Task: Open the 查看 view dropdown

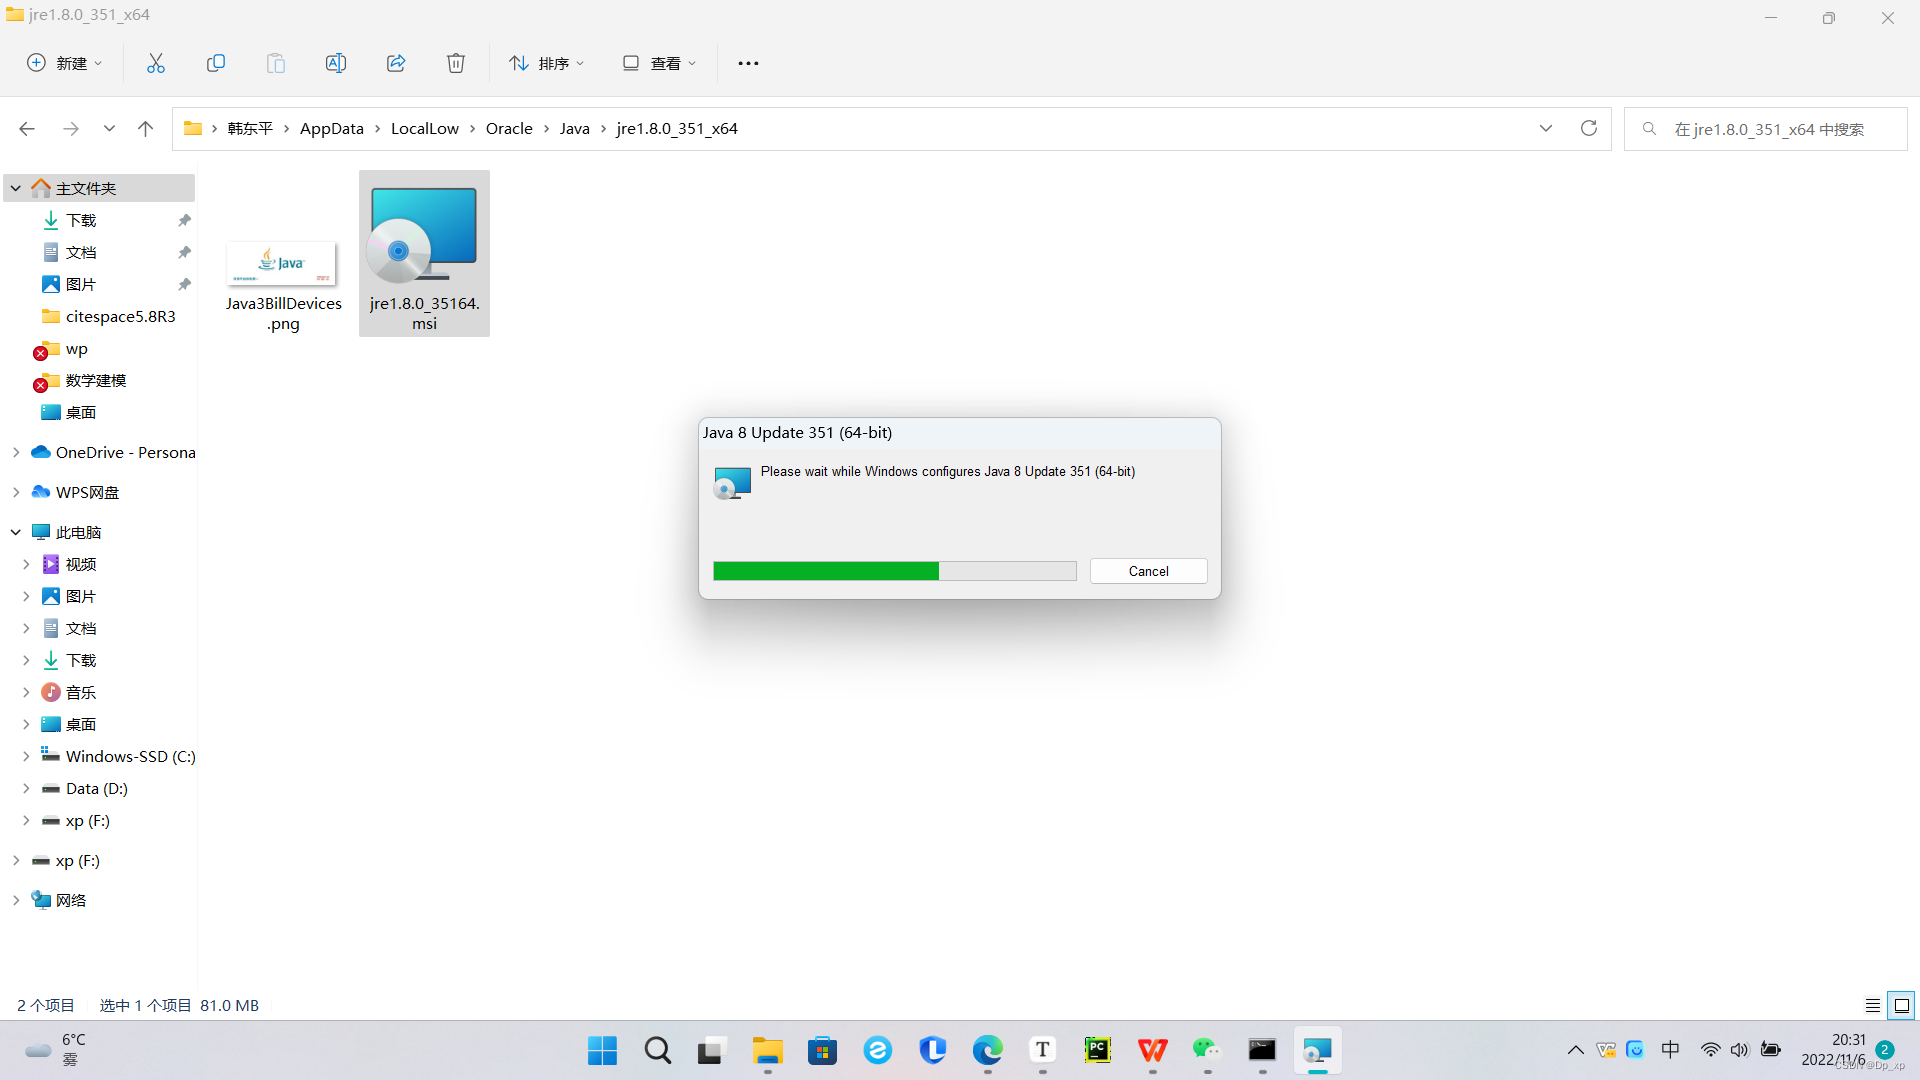Action: point(659,63)
